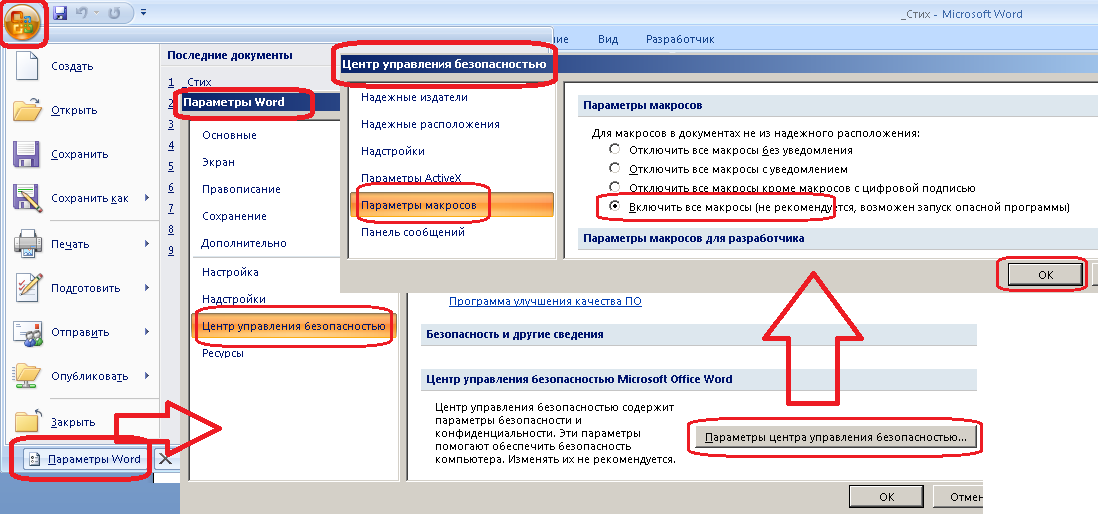1098x514 pixels.
Task: Click the Undo icon in quick access toolbar
Action: pyautogui.click(x=84, y=13)
